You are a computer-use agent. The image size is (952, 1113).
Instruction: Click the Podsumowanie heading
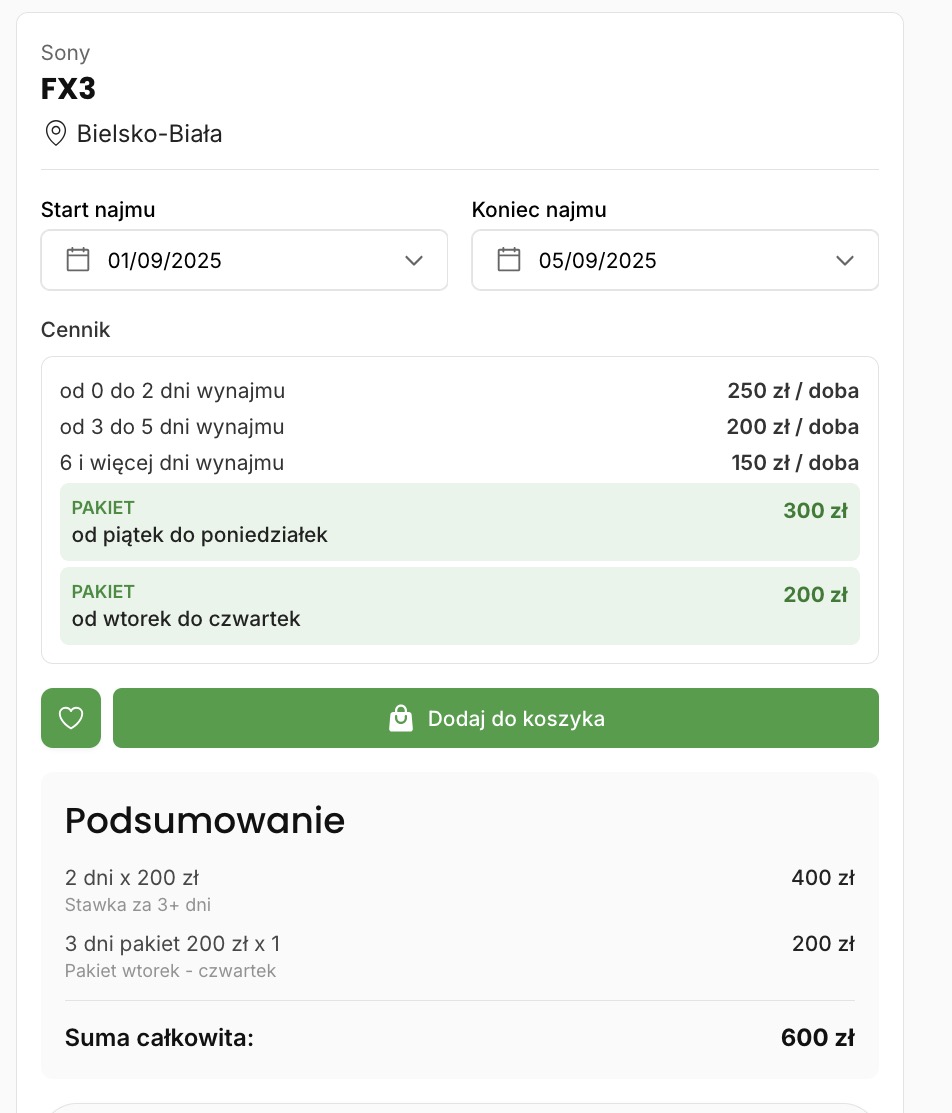click(205, 820)
